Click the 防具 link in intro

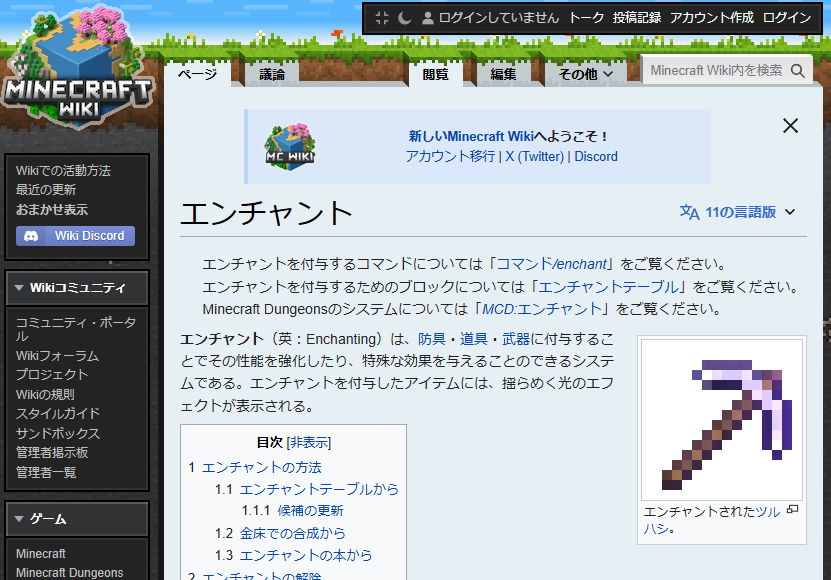431,339
